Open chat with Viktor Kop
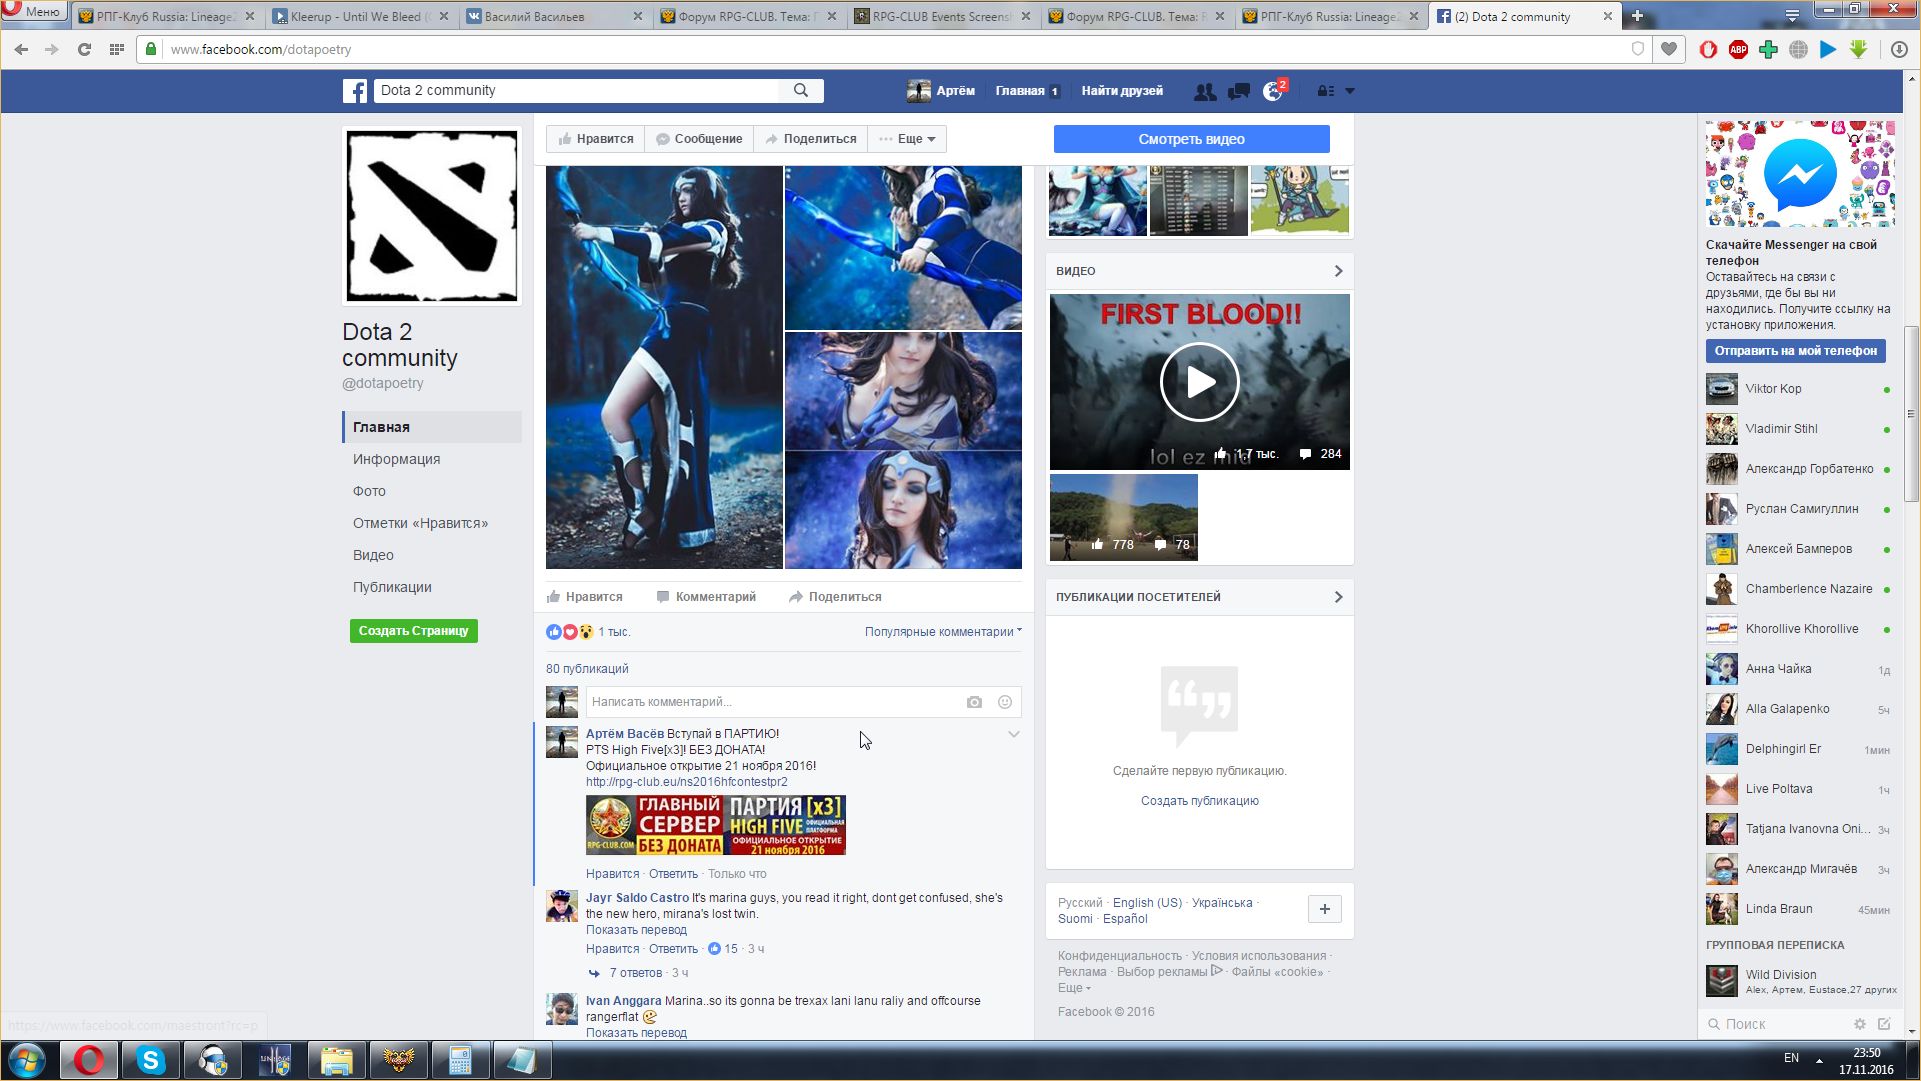The image size is (1921, 1081). (1799, 389)
